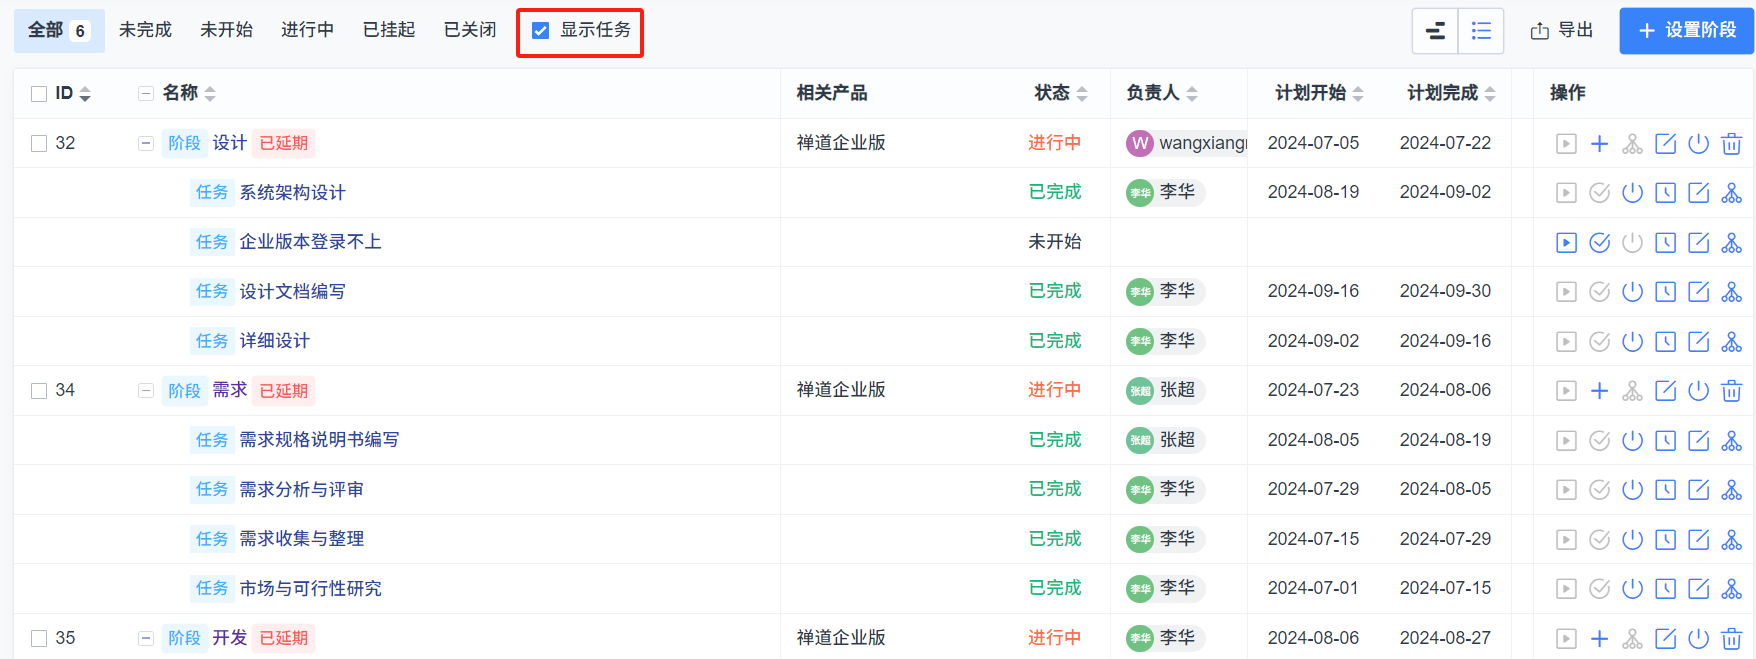Image resolution: width=1756 pixels, height=659 pixels.
Task: Sort by the 计划完成 column arrows
Action: click(x=1490, y=94)
